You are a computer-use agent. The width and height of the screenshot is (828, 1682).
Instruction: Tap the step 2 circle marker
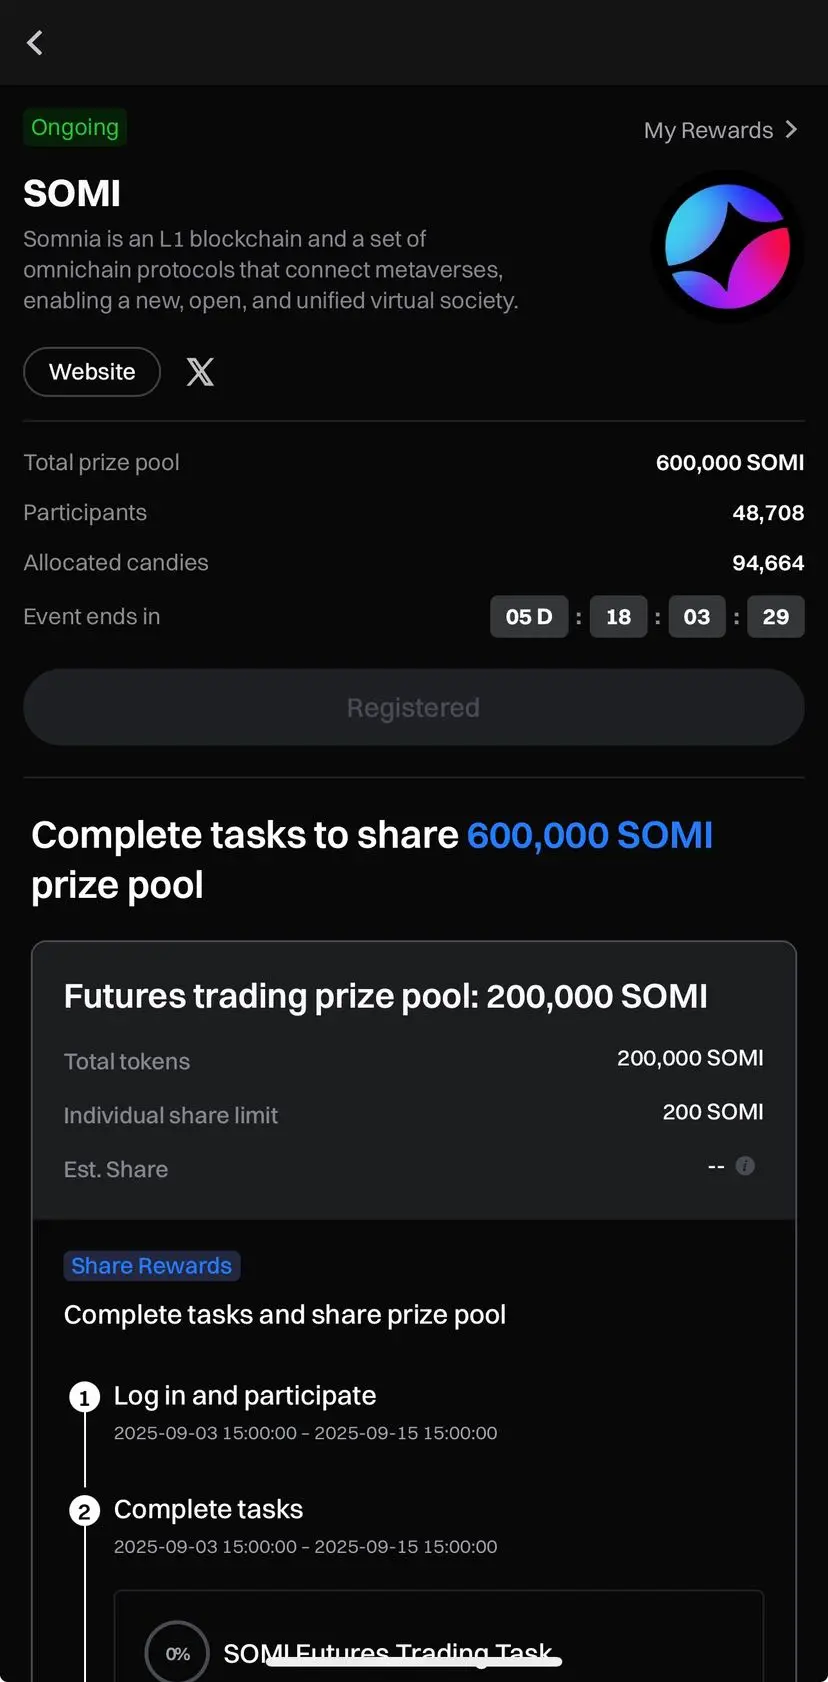tap(84, 1511)
